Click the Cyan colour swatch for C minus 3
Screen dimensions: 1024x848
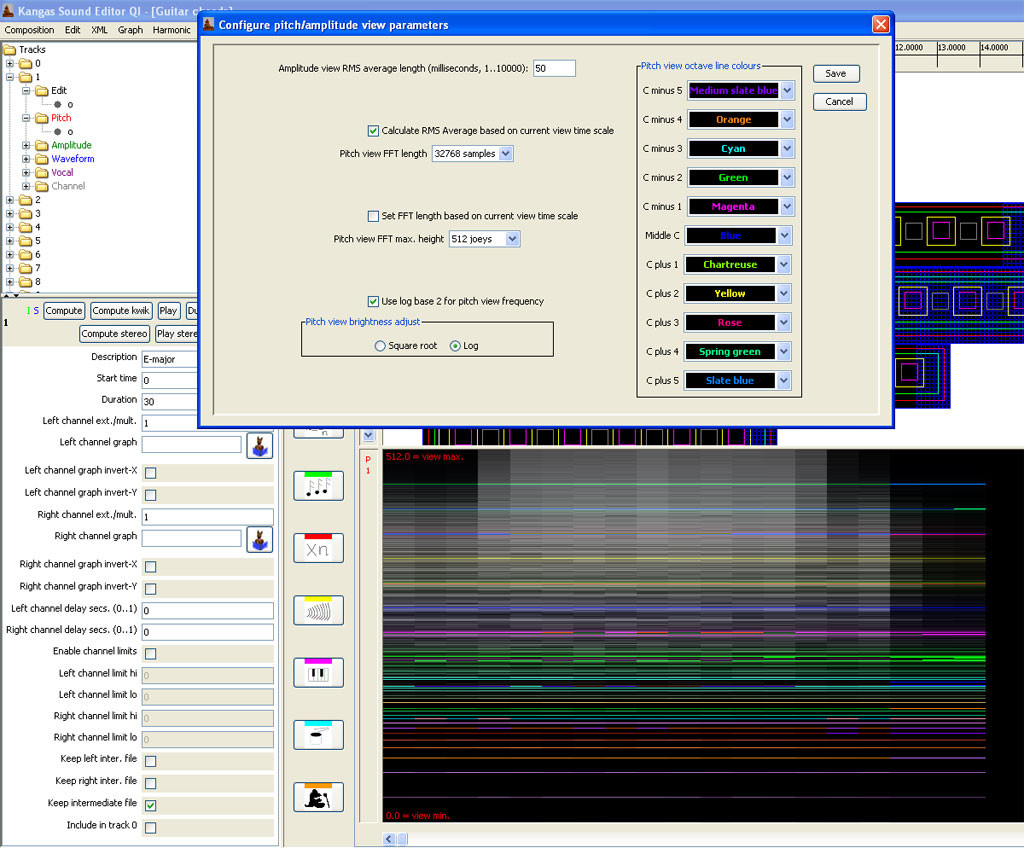[733, 148]
